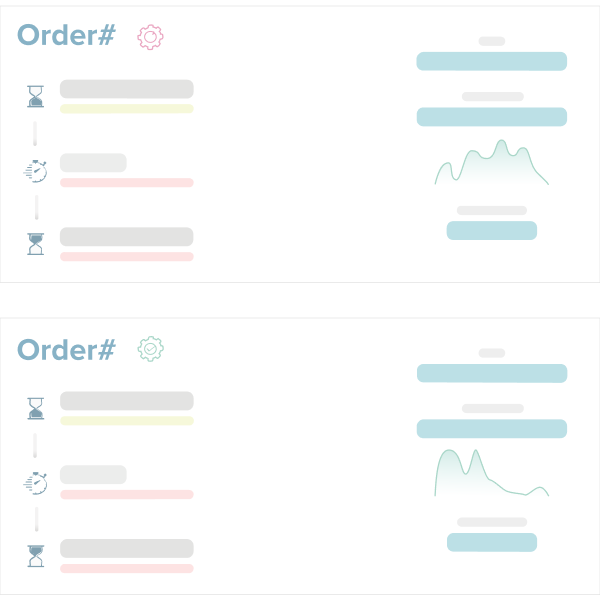Click the stopwatch icon in top card

[x=35, y=171]
